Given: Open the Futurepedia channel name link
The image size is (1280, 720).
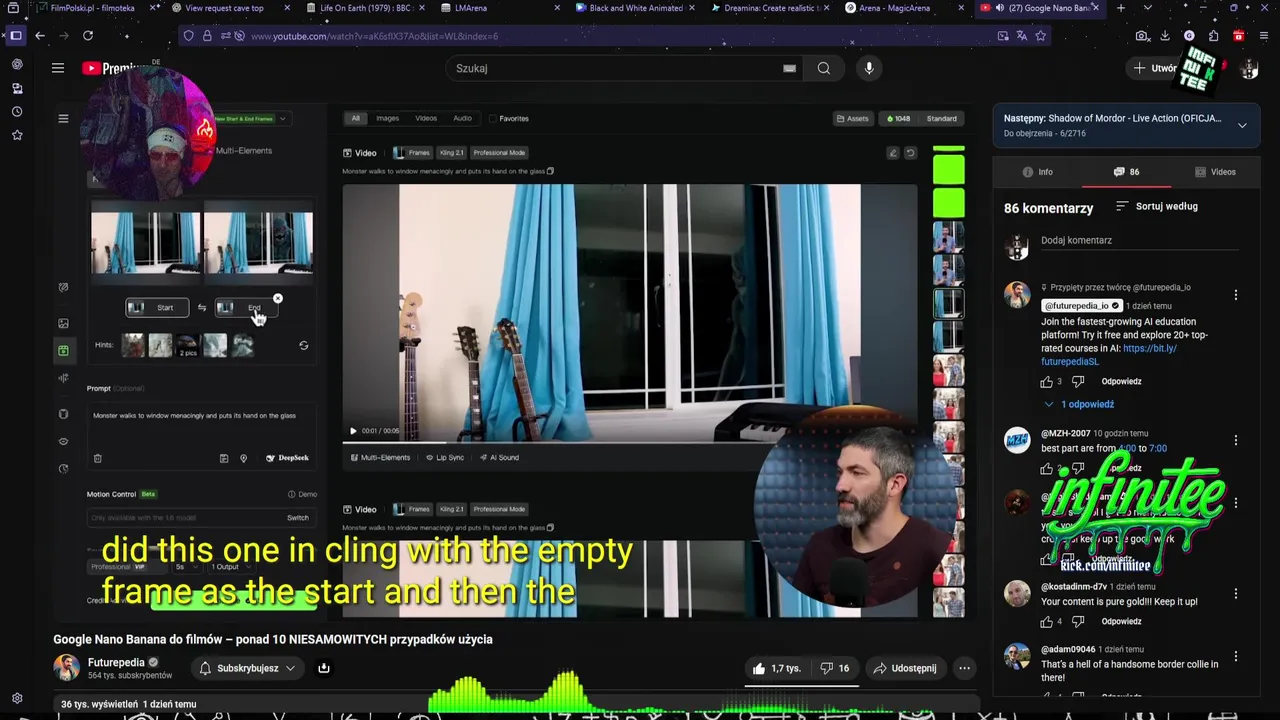Looking at the screenshot, I should point(116,662).
